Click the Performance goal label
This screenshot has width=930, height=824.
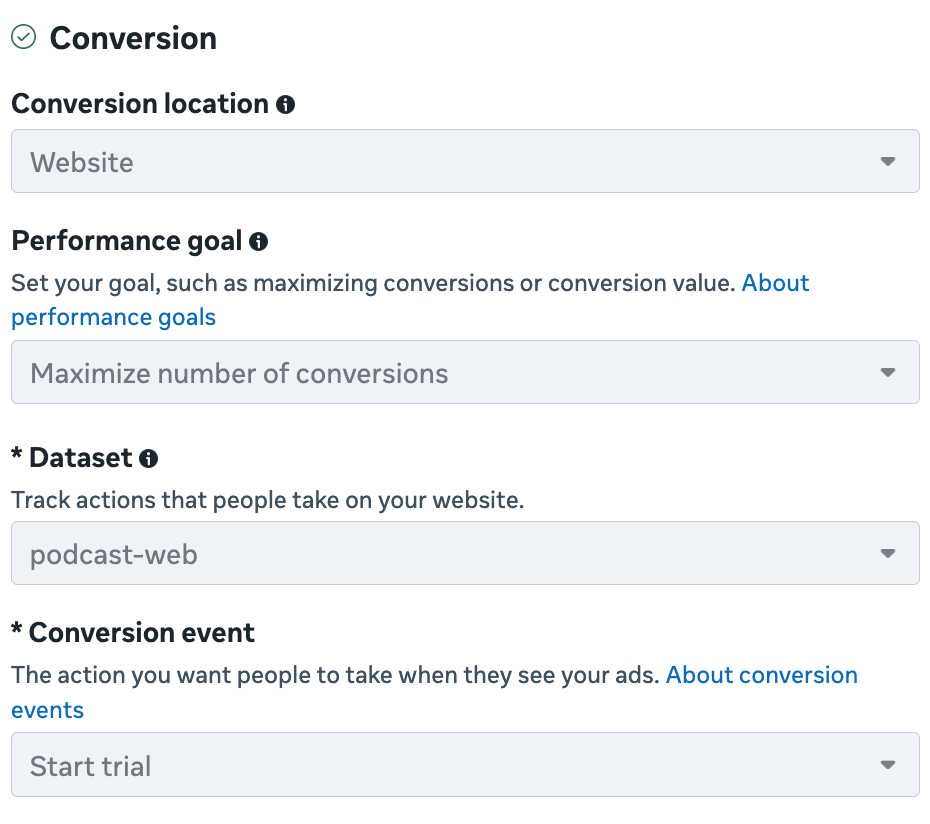126,241
